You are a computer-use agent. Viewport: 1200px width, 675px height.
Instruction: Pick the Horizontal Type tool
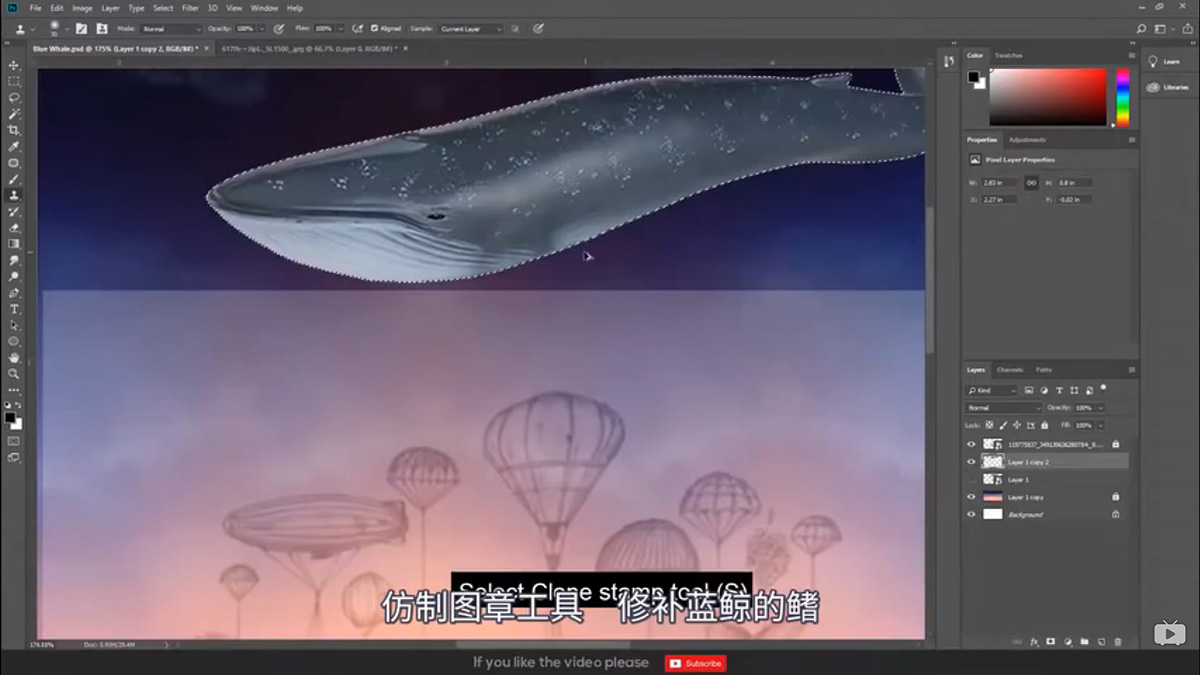[14, 310]
